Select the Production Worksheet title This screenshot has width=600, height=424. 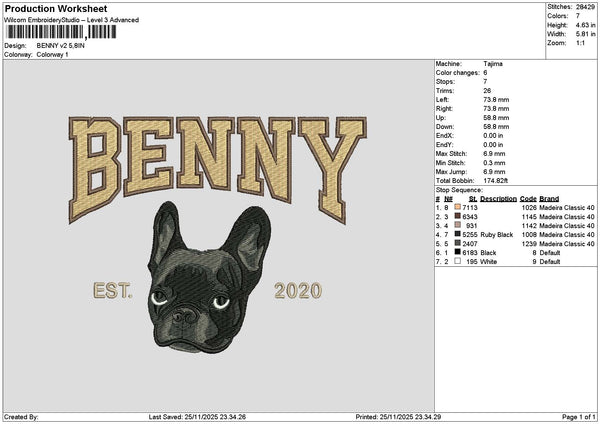tap(56, 8)
